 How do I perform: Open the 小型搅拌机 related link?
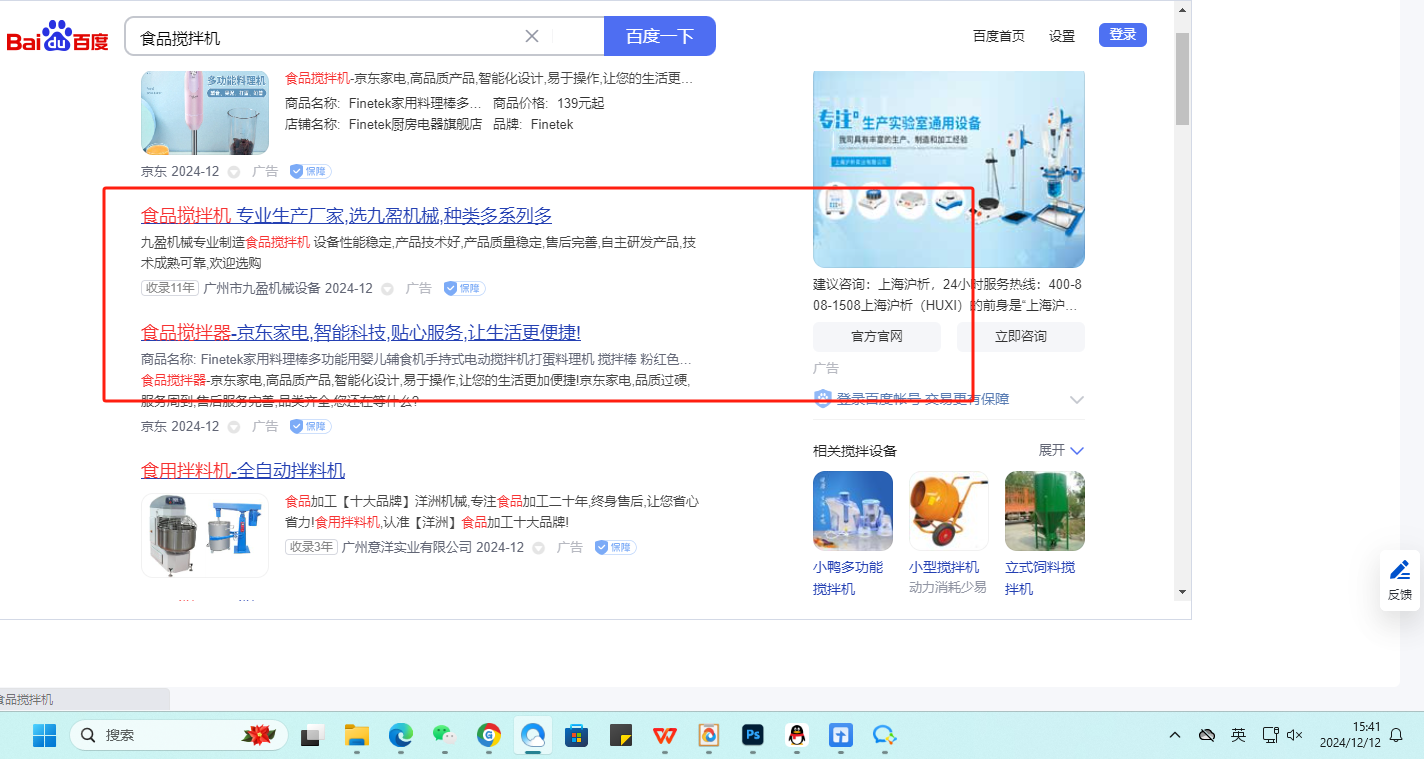click(x=944, y=567)
